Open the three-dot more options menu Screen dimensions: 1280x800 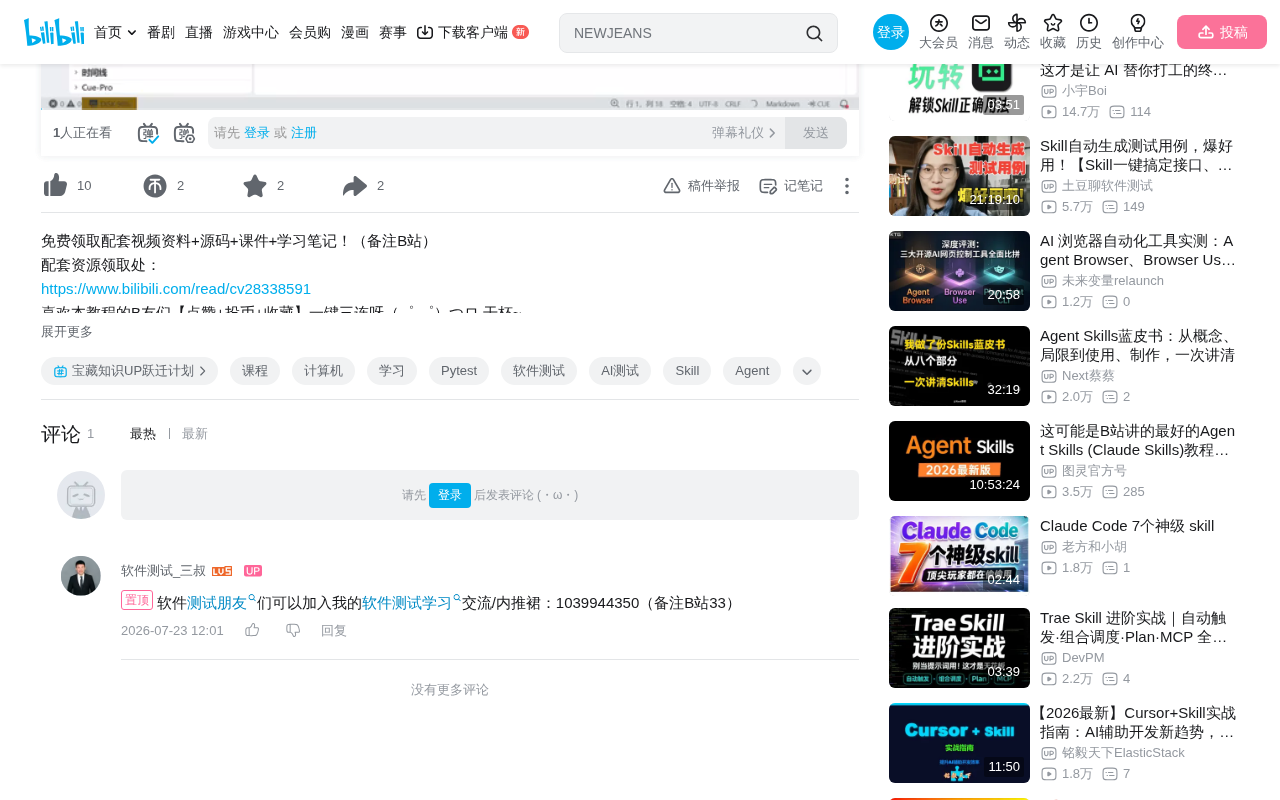(x=847, y=186)
